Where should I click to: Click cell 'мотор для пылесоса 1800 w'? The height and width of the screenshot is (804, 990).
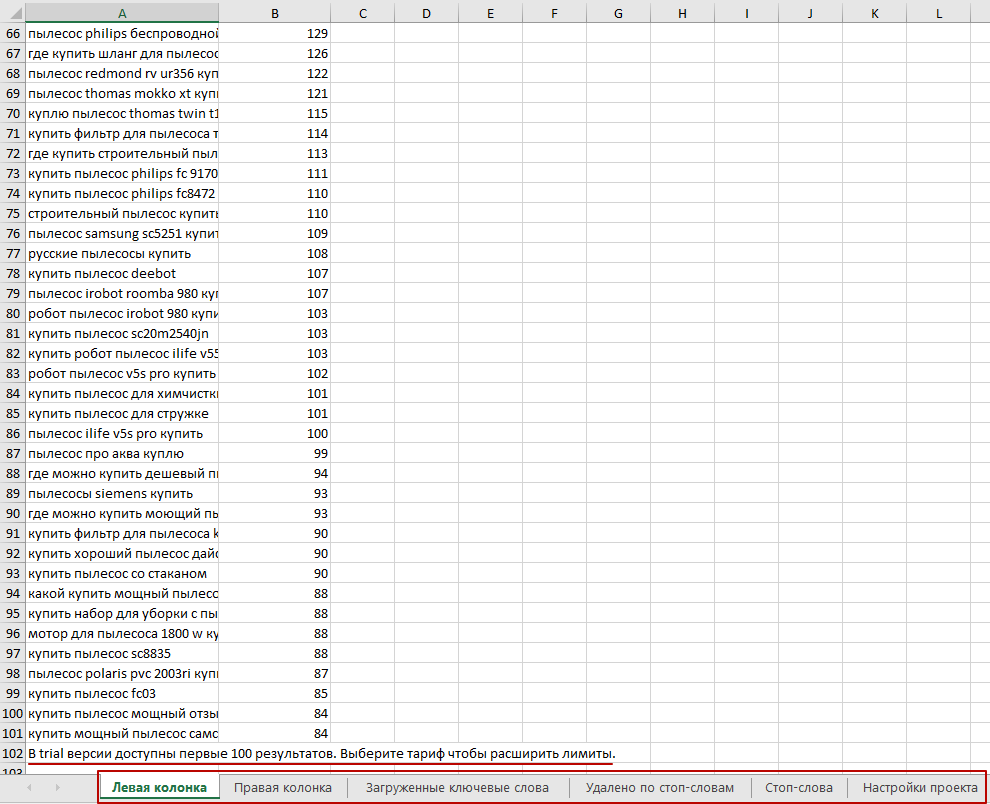pyautogui.click(x=122, y=633)
